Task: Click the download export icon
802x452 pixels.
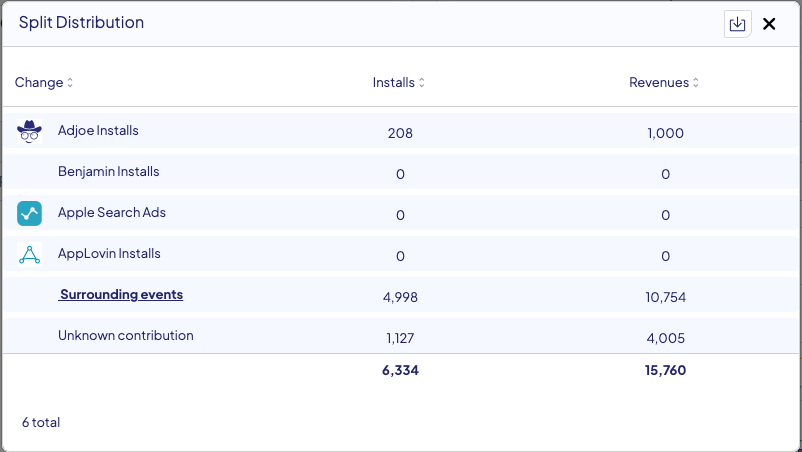Action: click(x=737, y=24)
